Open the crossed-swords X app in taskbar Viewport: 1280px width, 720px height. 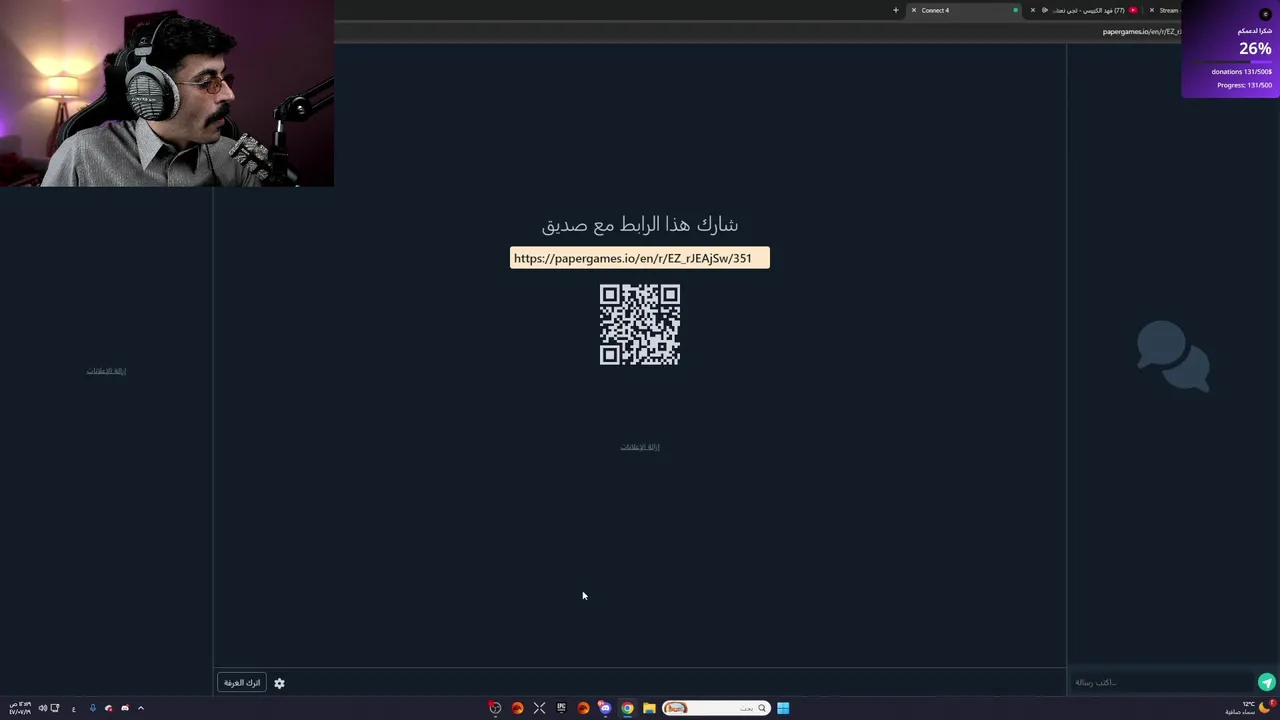tap(539, 708)
